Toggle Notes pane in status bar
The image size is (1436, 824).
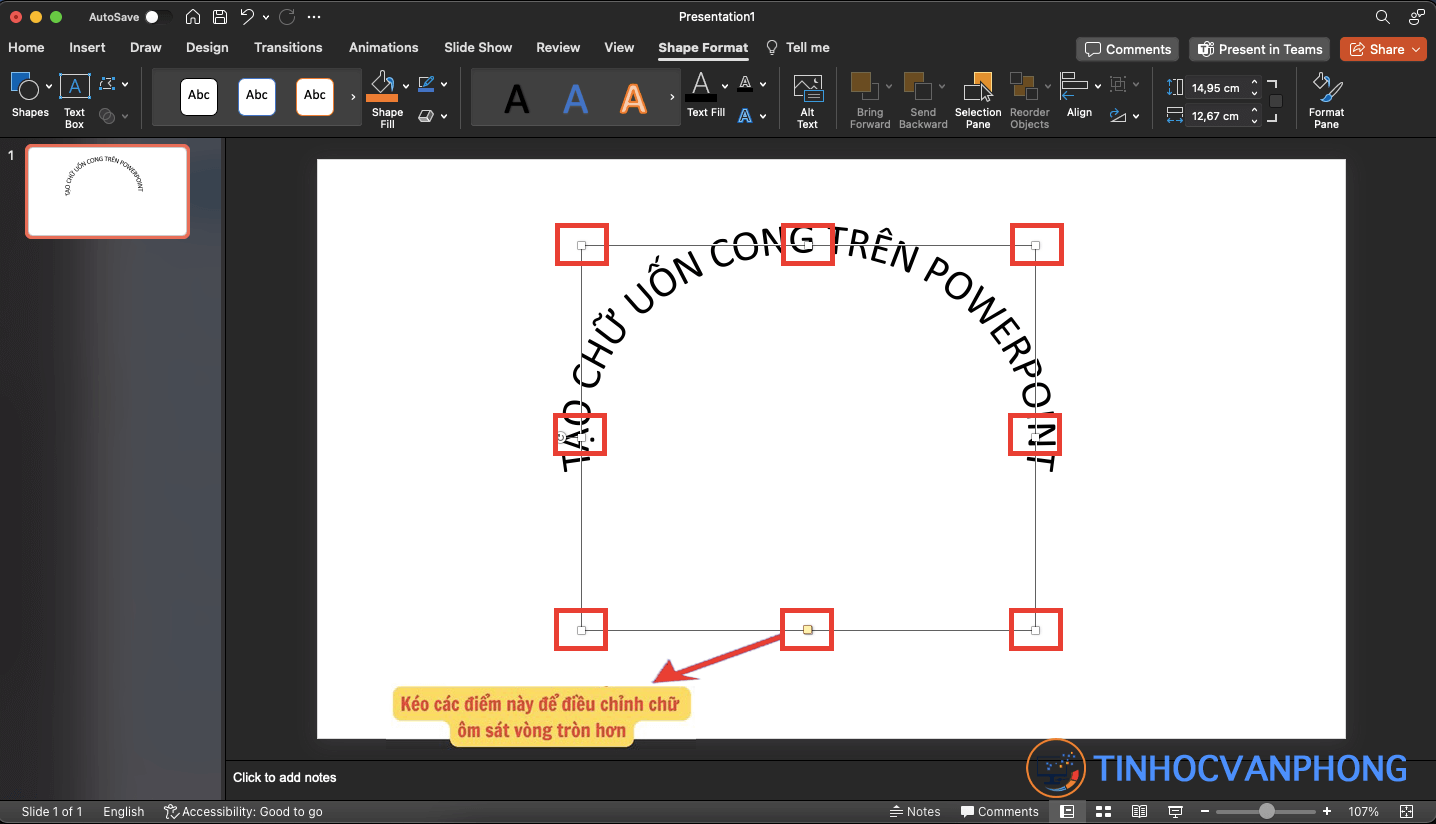[x=915, y=811]
